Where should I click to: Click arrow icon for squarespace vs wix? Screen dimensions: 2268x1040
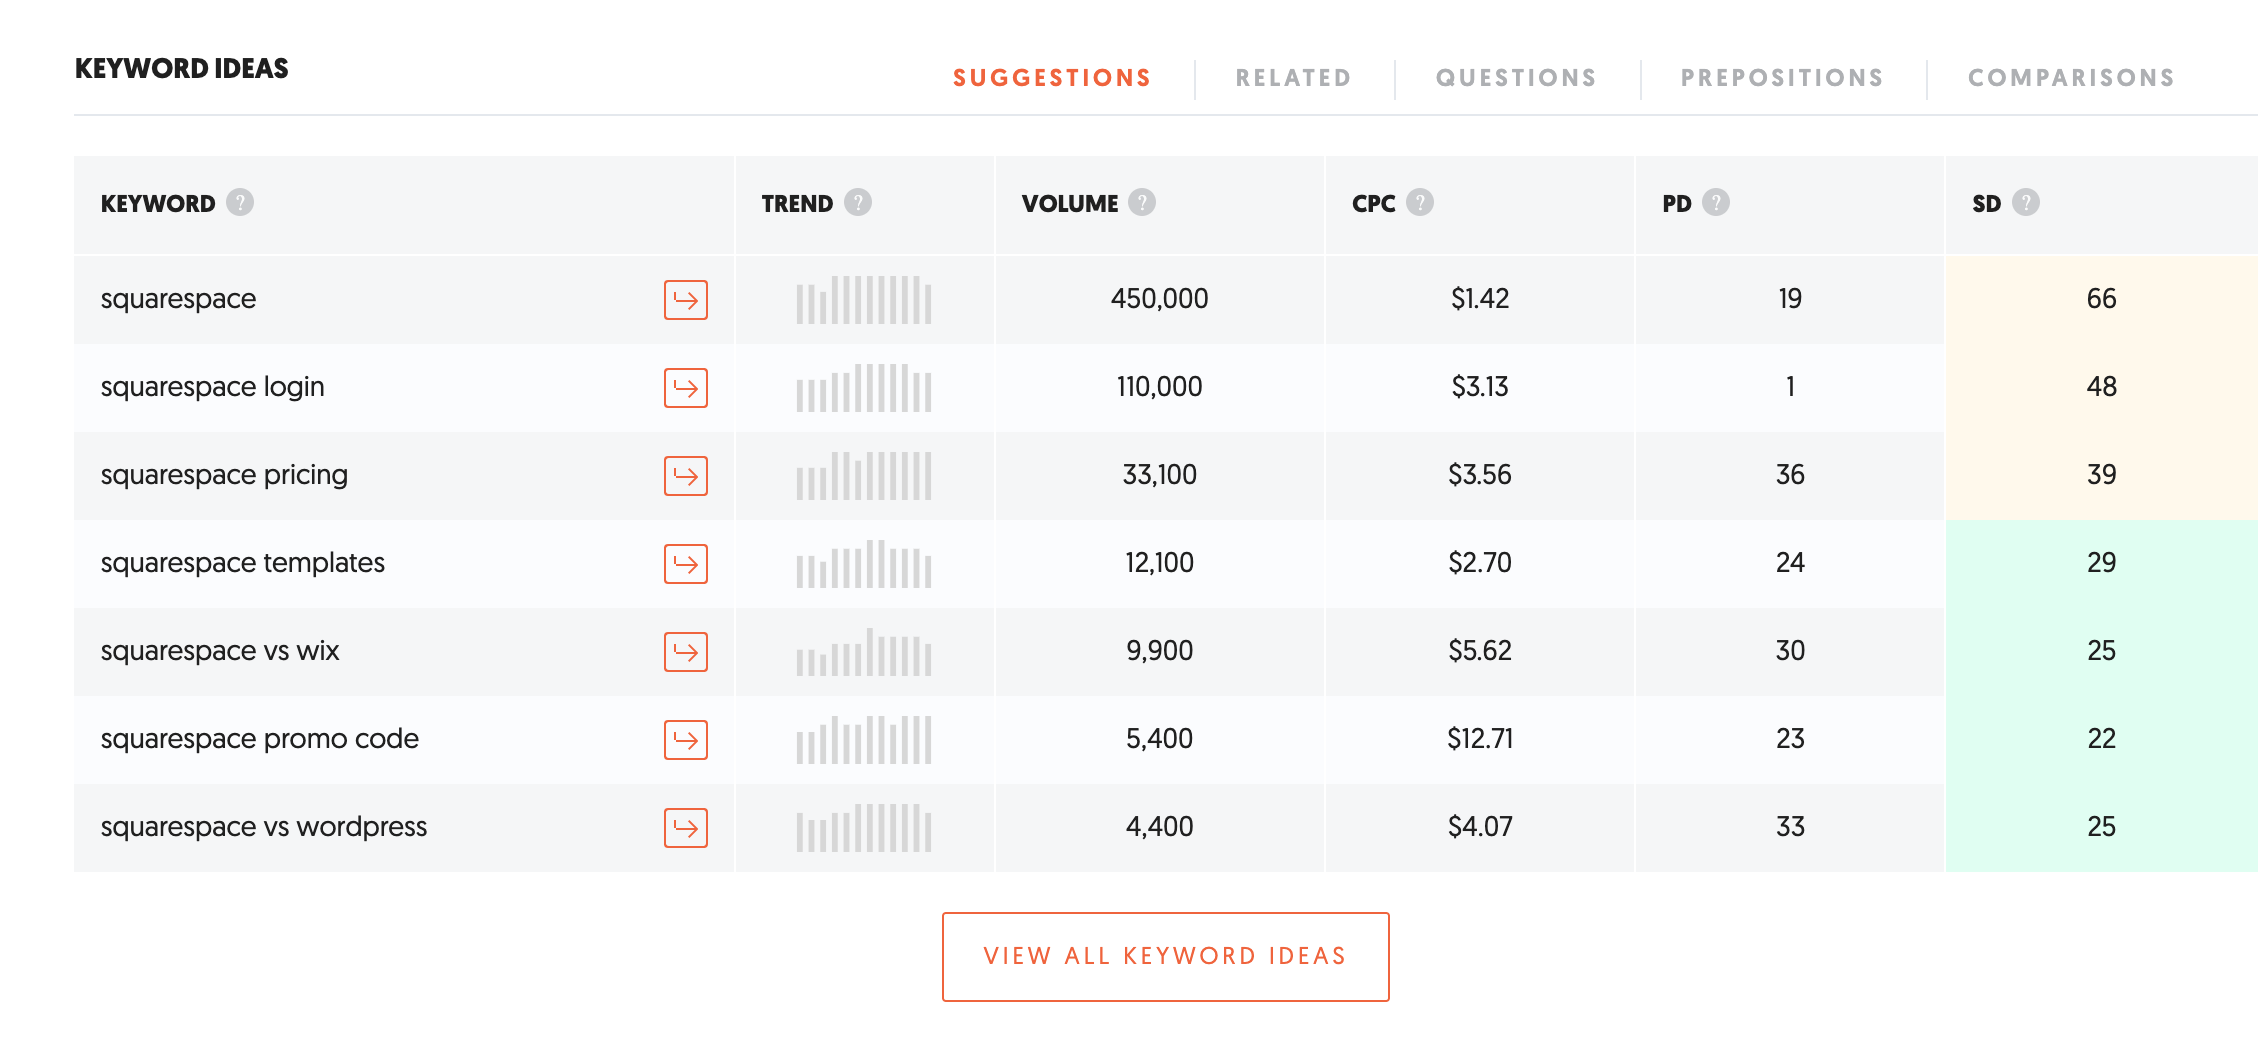685,652
